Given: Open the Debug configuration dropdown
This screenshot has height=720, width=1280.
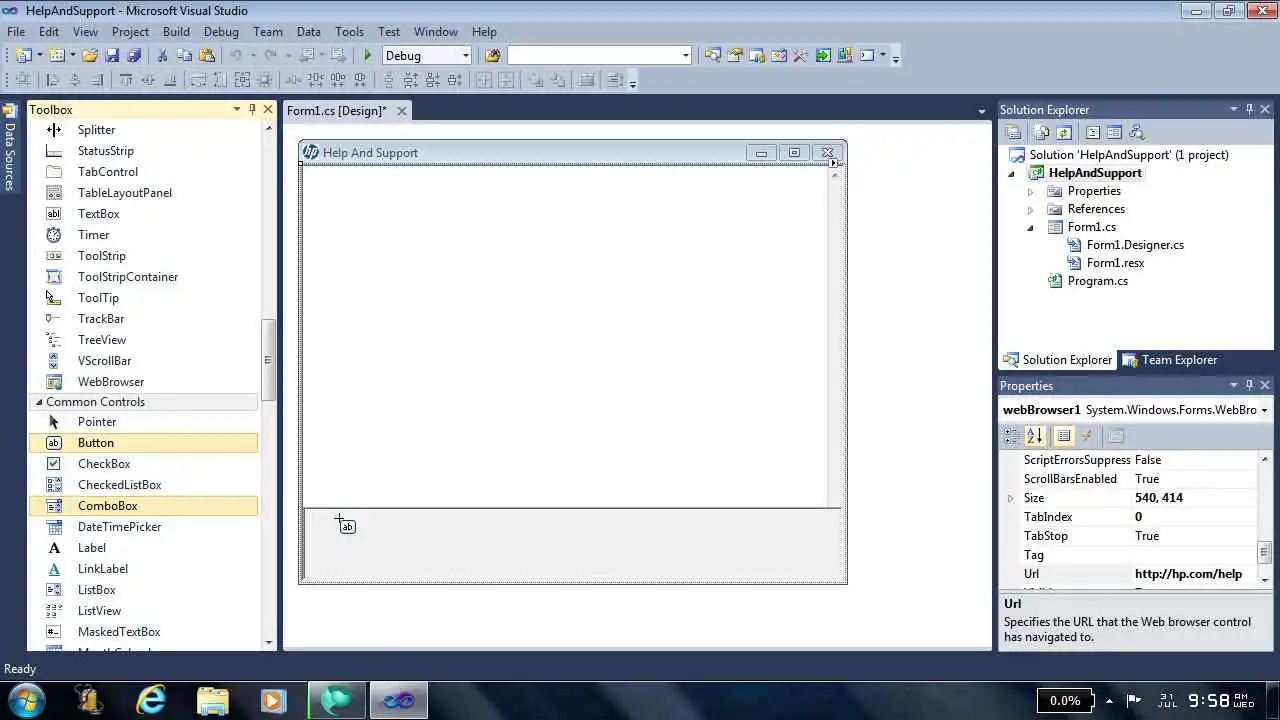Looking at the screenshot, I should click(465, 55).
